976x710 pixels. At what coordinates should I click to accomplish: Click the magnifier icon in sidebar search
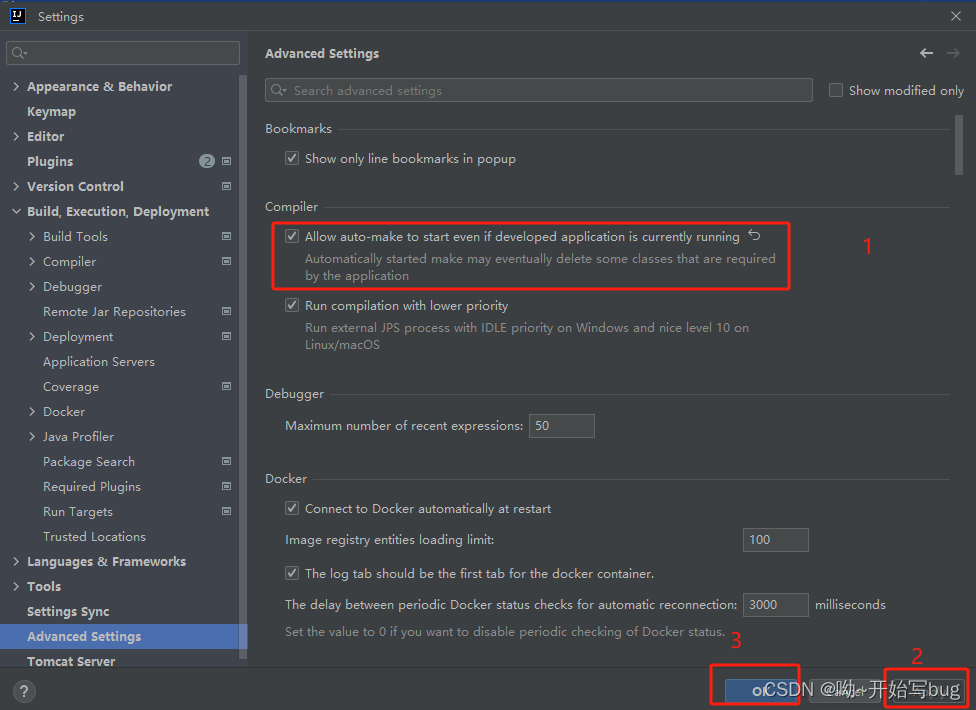click(19, 53)
